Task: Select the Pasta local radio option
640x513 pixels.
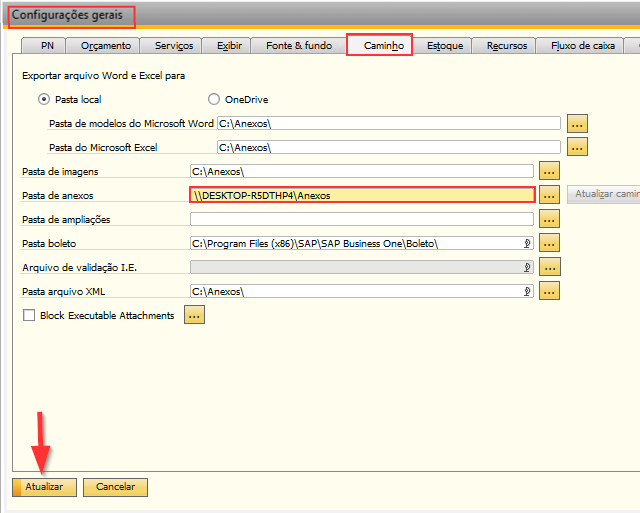Action: 43,99
